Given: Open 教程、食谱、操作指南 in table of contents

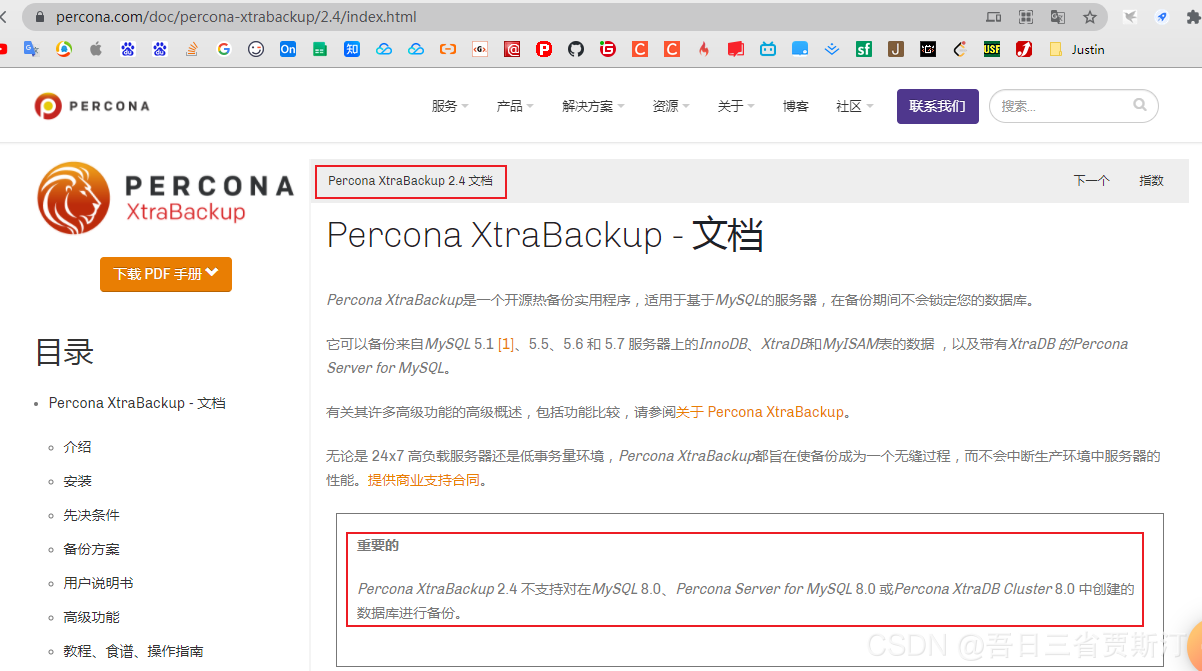Looking at the screenshot, I should click(133, 651).
